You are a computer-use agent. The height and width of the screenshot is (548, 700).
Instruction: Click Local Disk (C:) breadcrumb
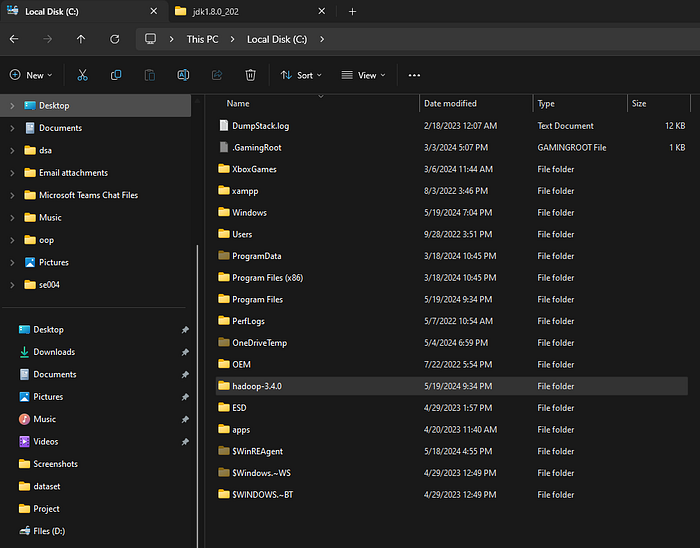coord(277,39)
